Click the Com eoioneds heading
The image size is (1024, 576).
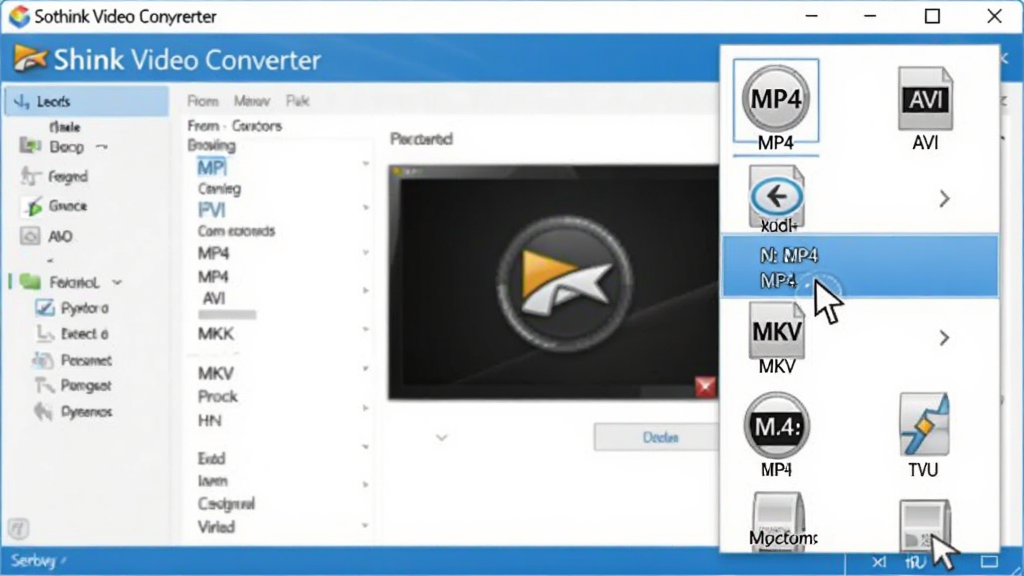236,231
